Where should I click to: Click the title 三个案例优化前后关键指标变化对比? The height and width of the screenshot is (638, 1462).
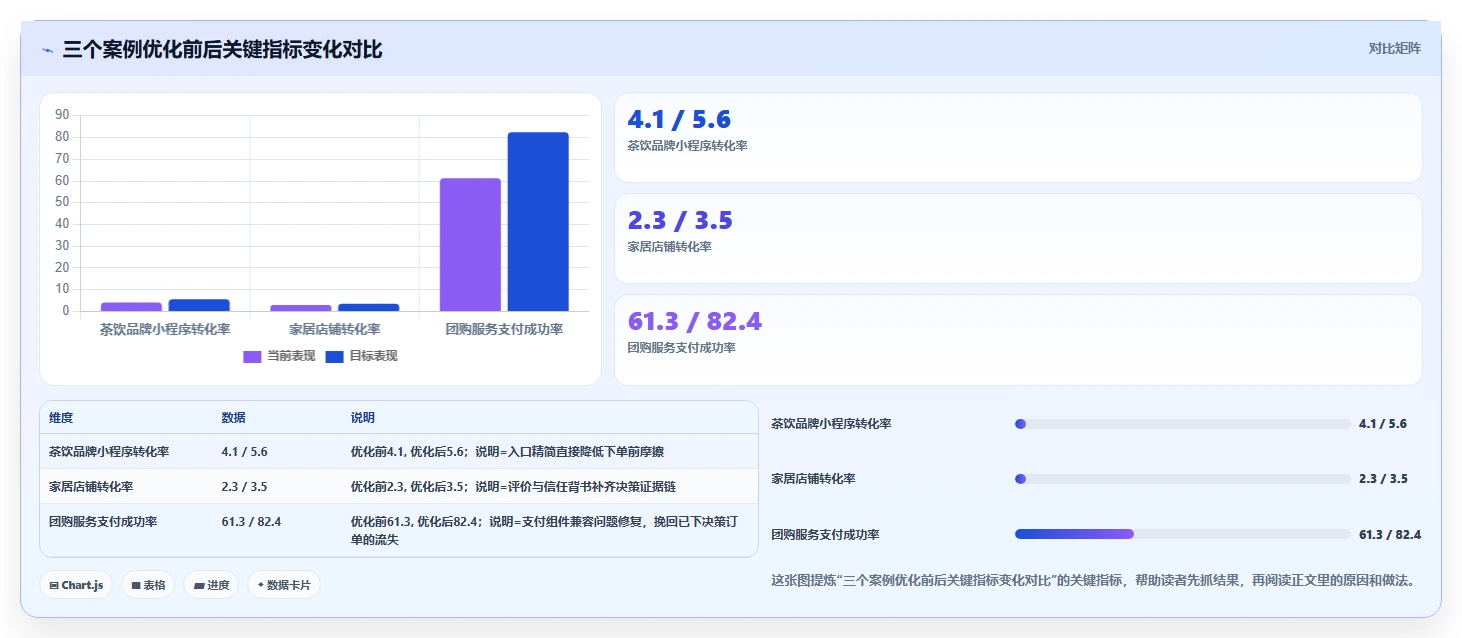click(x=222, y=49)
